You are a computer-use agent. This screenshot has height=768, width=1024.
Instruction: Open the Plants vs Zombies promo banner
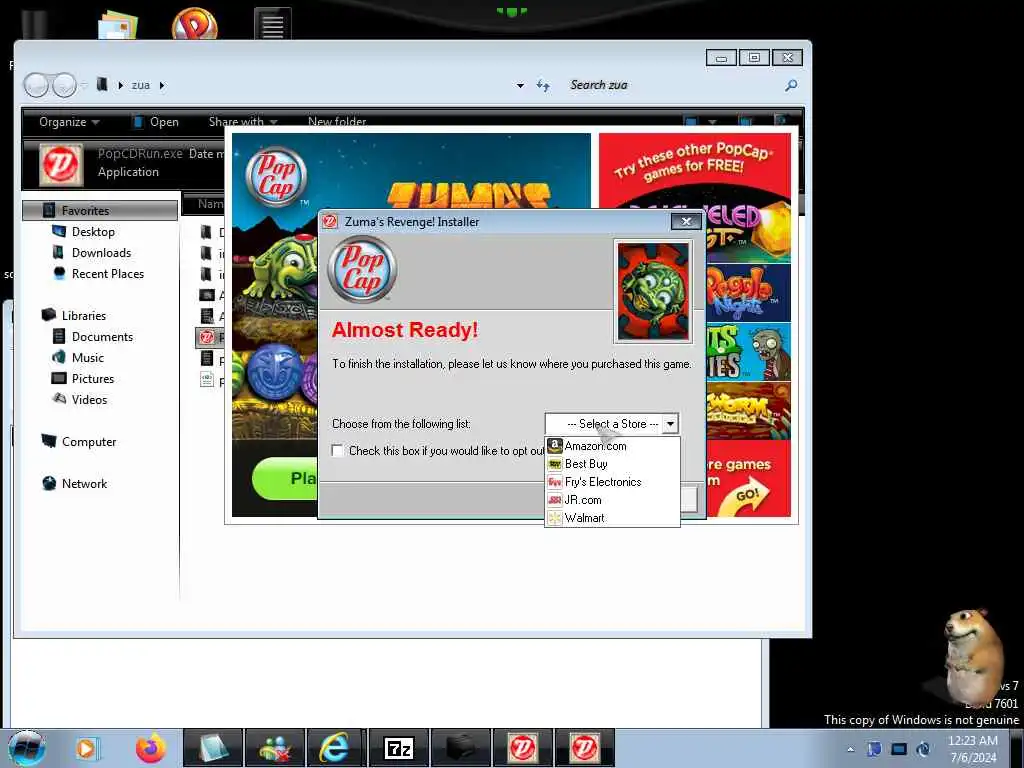click(x=749, y=351)
